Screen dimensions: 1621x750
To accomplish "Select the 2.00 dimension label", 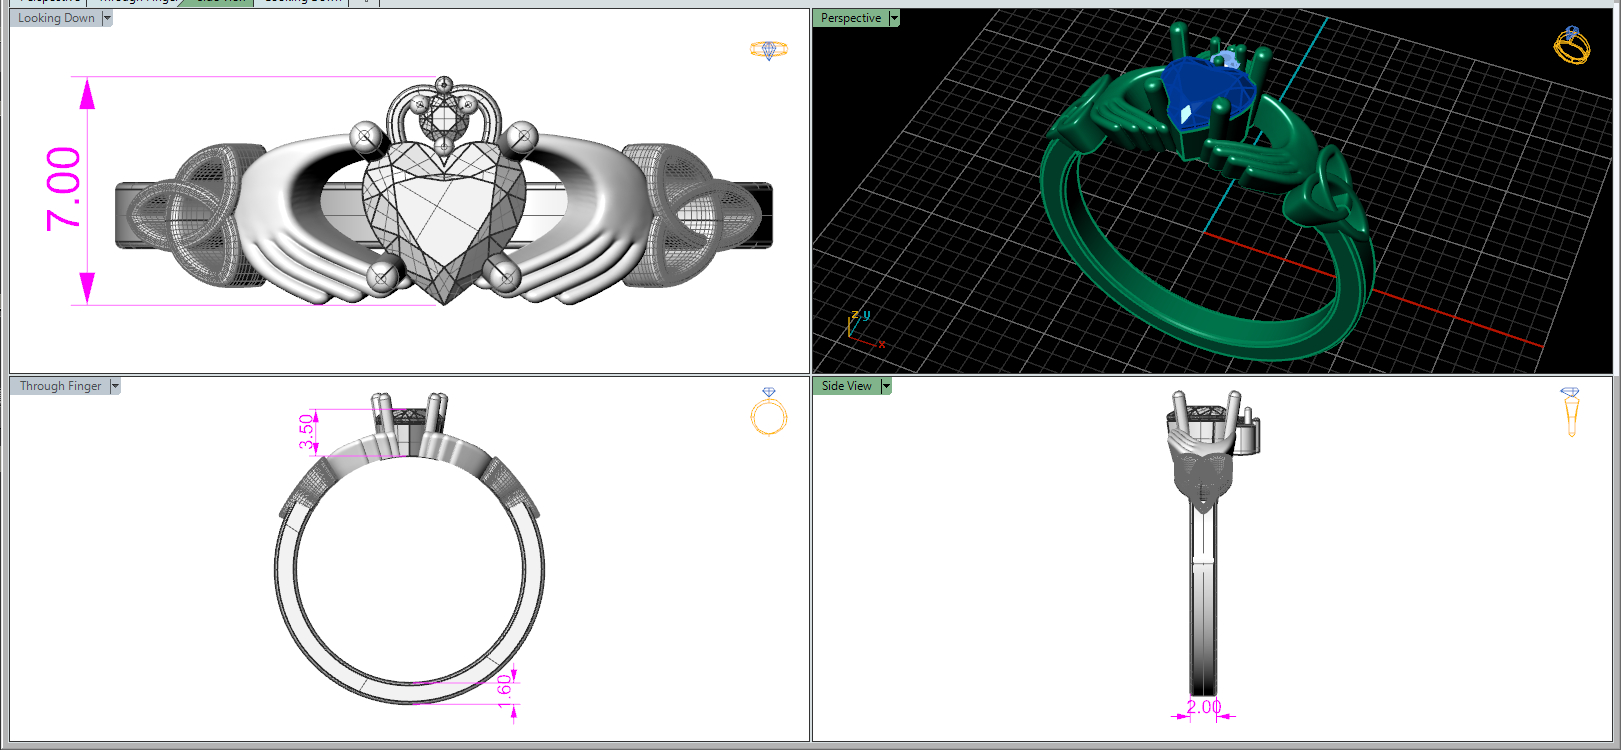I will (1204, 706).
